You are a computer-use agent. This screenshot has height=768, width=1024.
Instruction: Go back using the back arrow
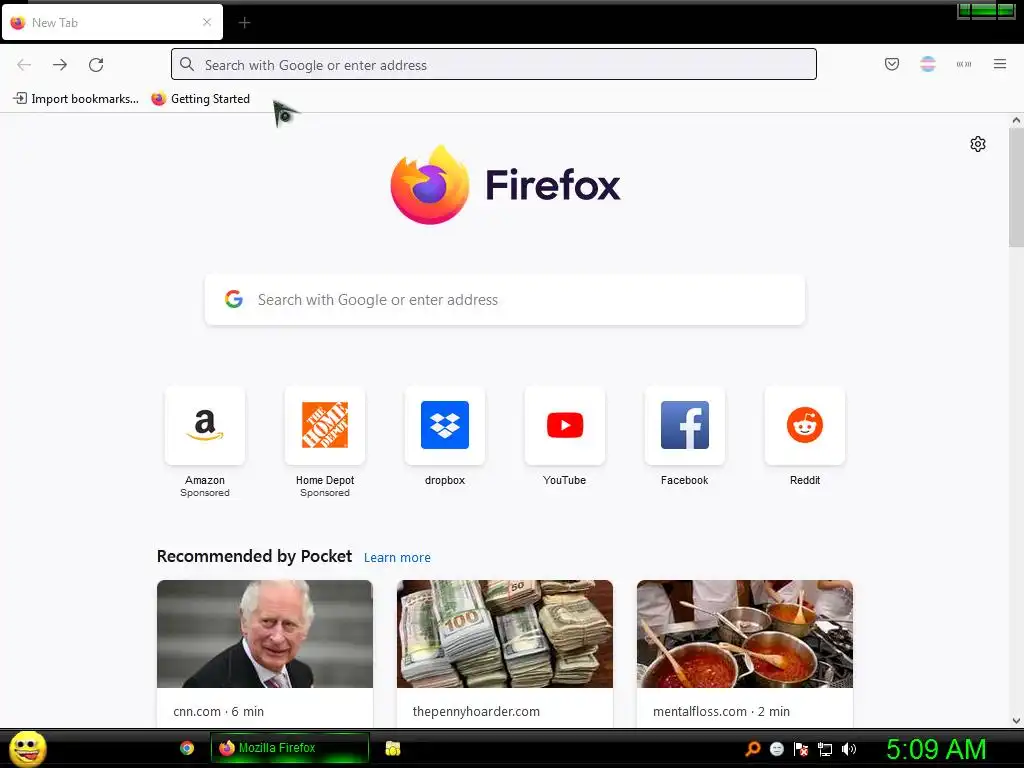point(24,65)
